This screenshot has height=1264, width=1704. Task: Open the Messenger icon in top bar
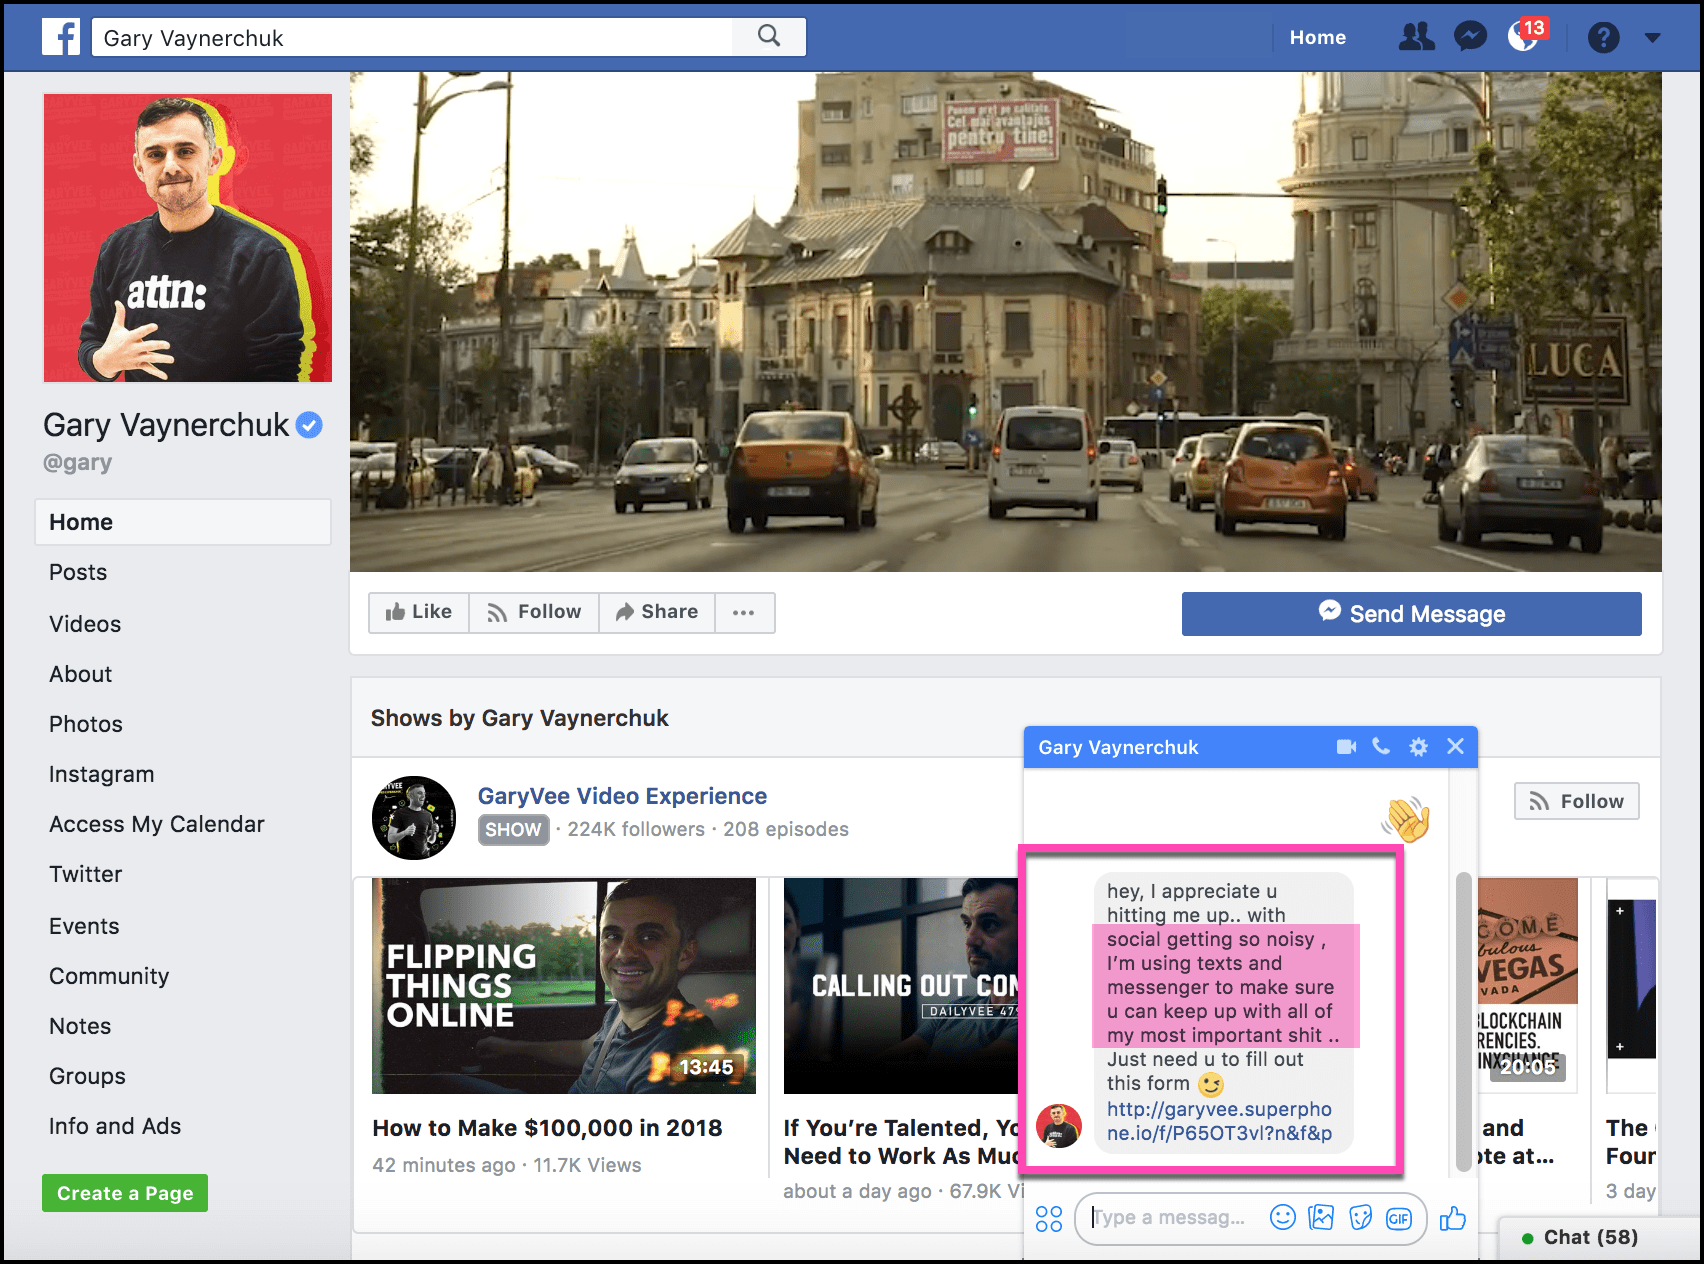tap(1470, 38)
